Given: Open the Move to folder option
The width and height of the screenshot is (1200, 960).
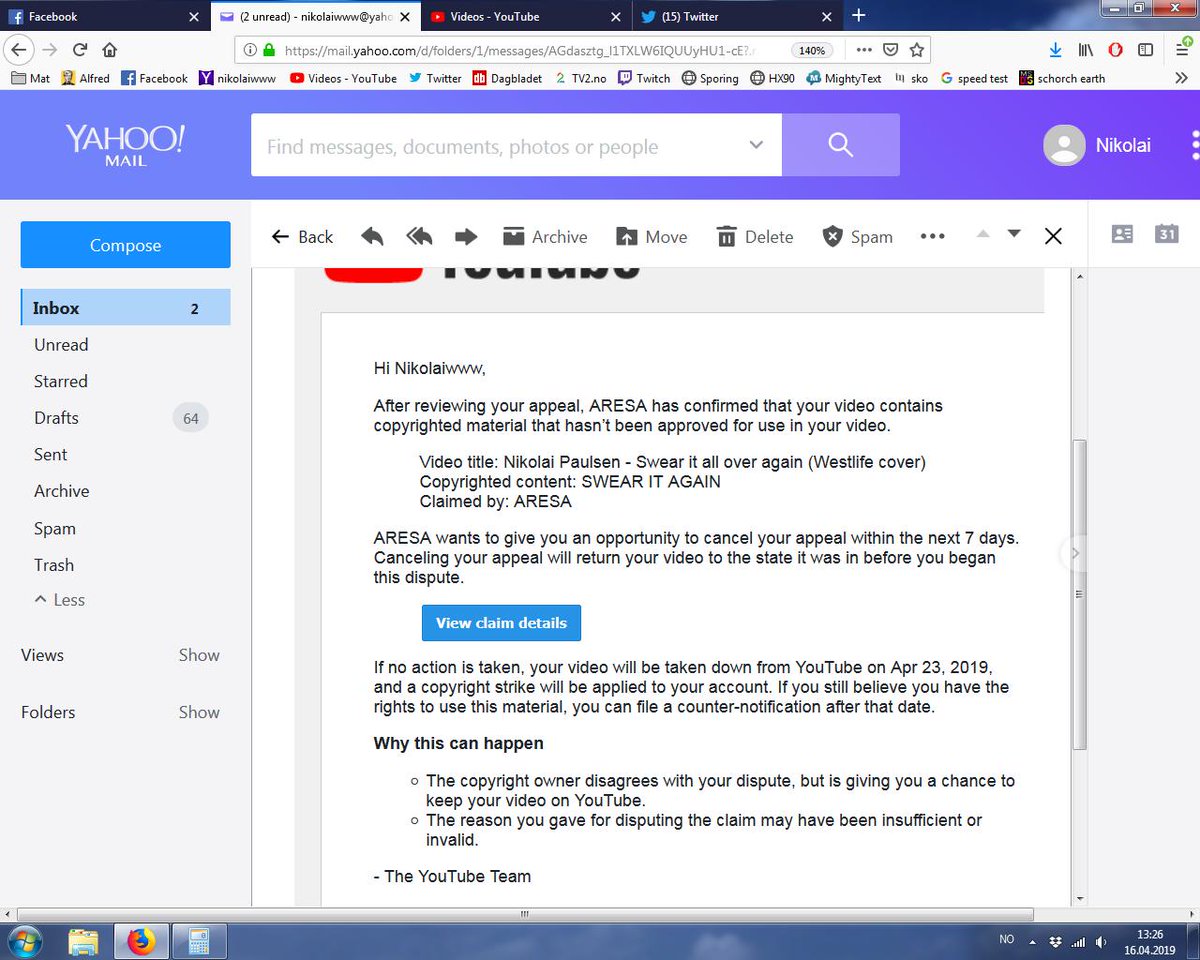Looking at the screenshot, I should 652,237.
